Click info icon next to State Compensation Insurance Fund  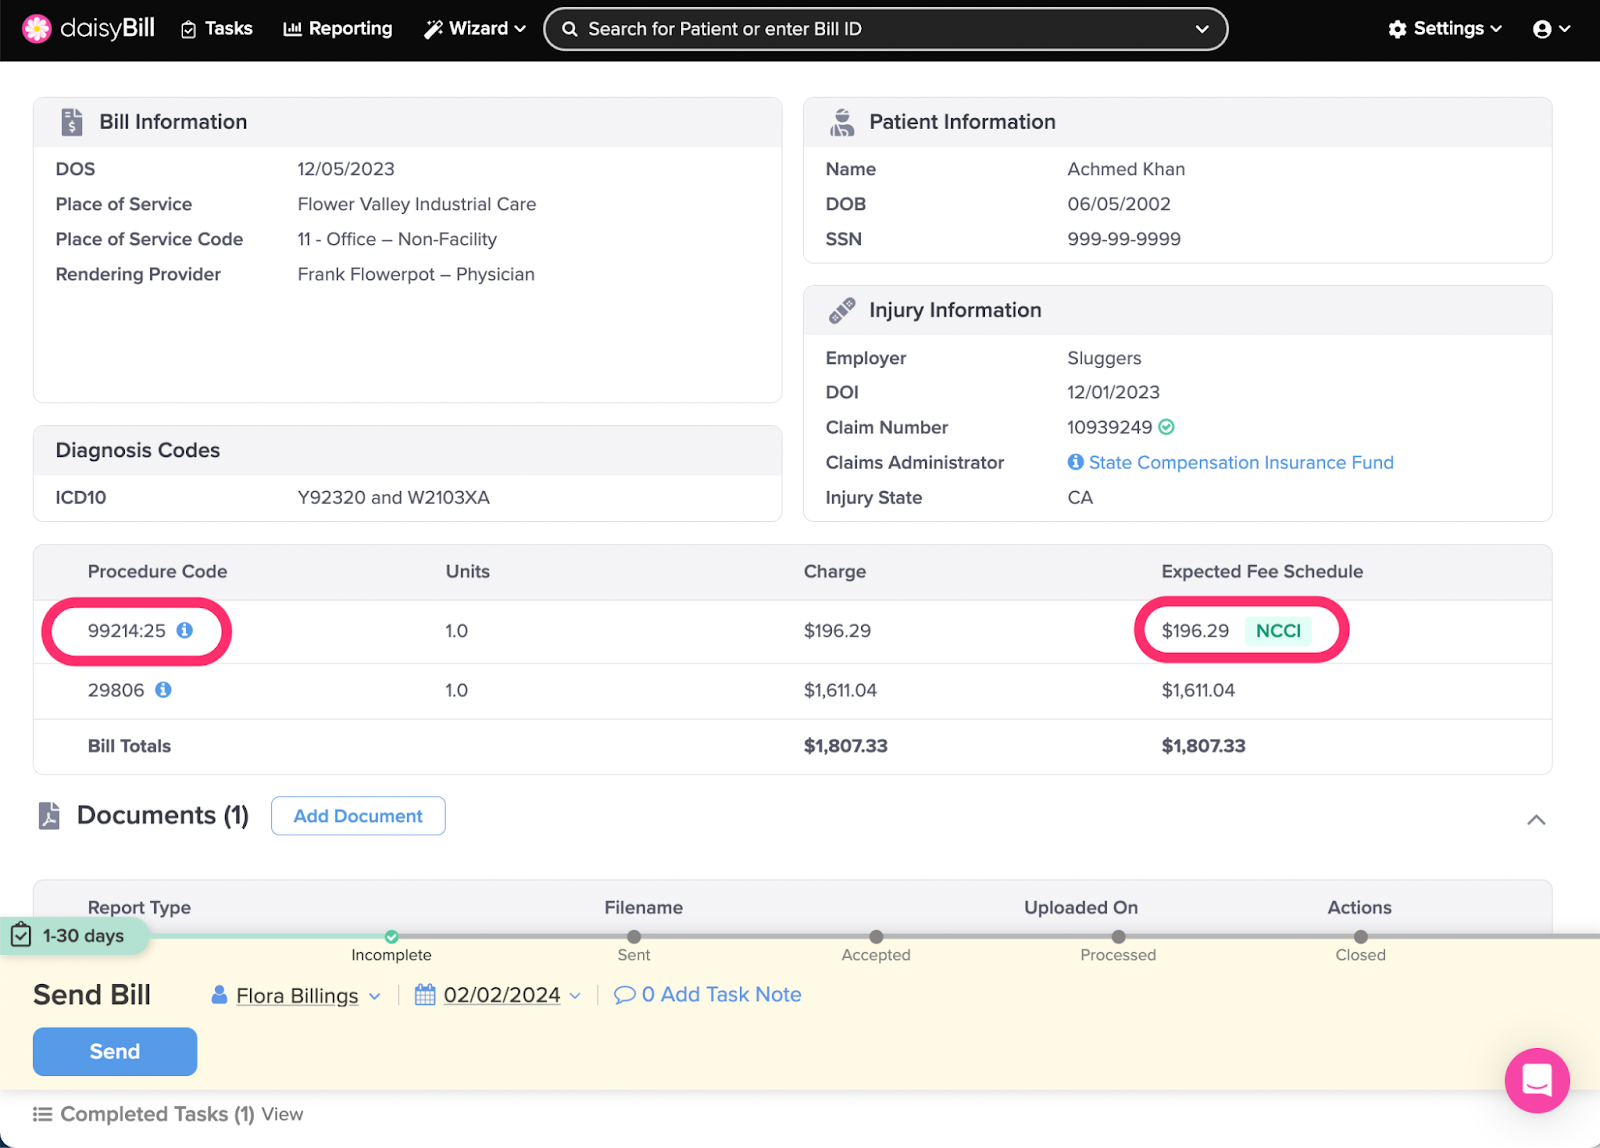click(x=1075, y=462)
